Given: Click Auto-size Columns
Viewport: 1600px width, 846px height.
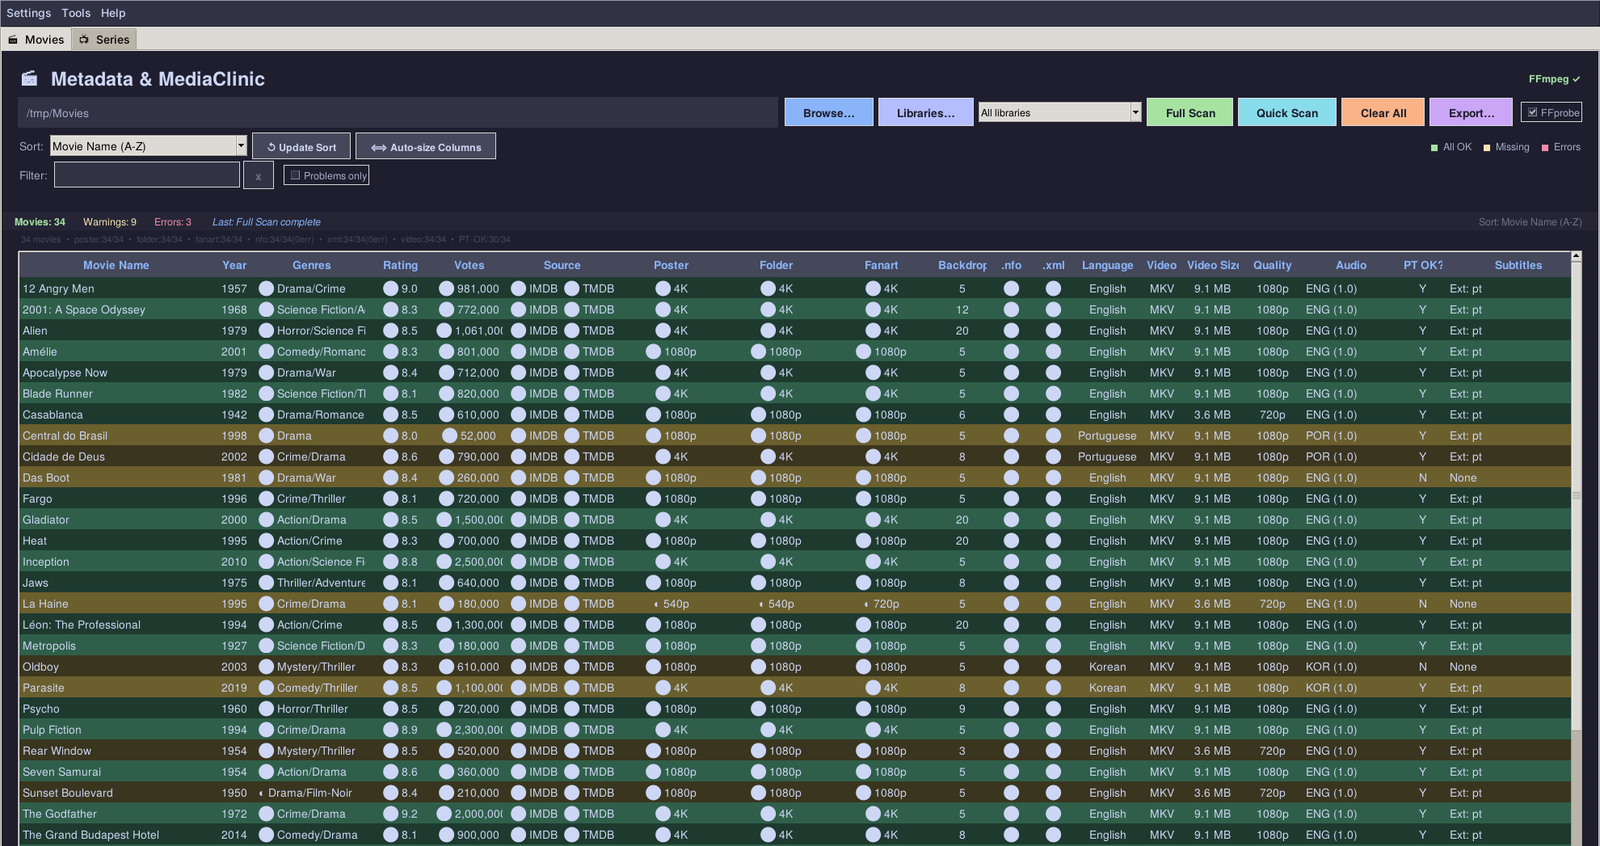Looking at the screenshot, I should tap(426, 147).
